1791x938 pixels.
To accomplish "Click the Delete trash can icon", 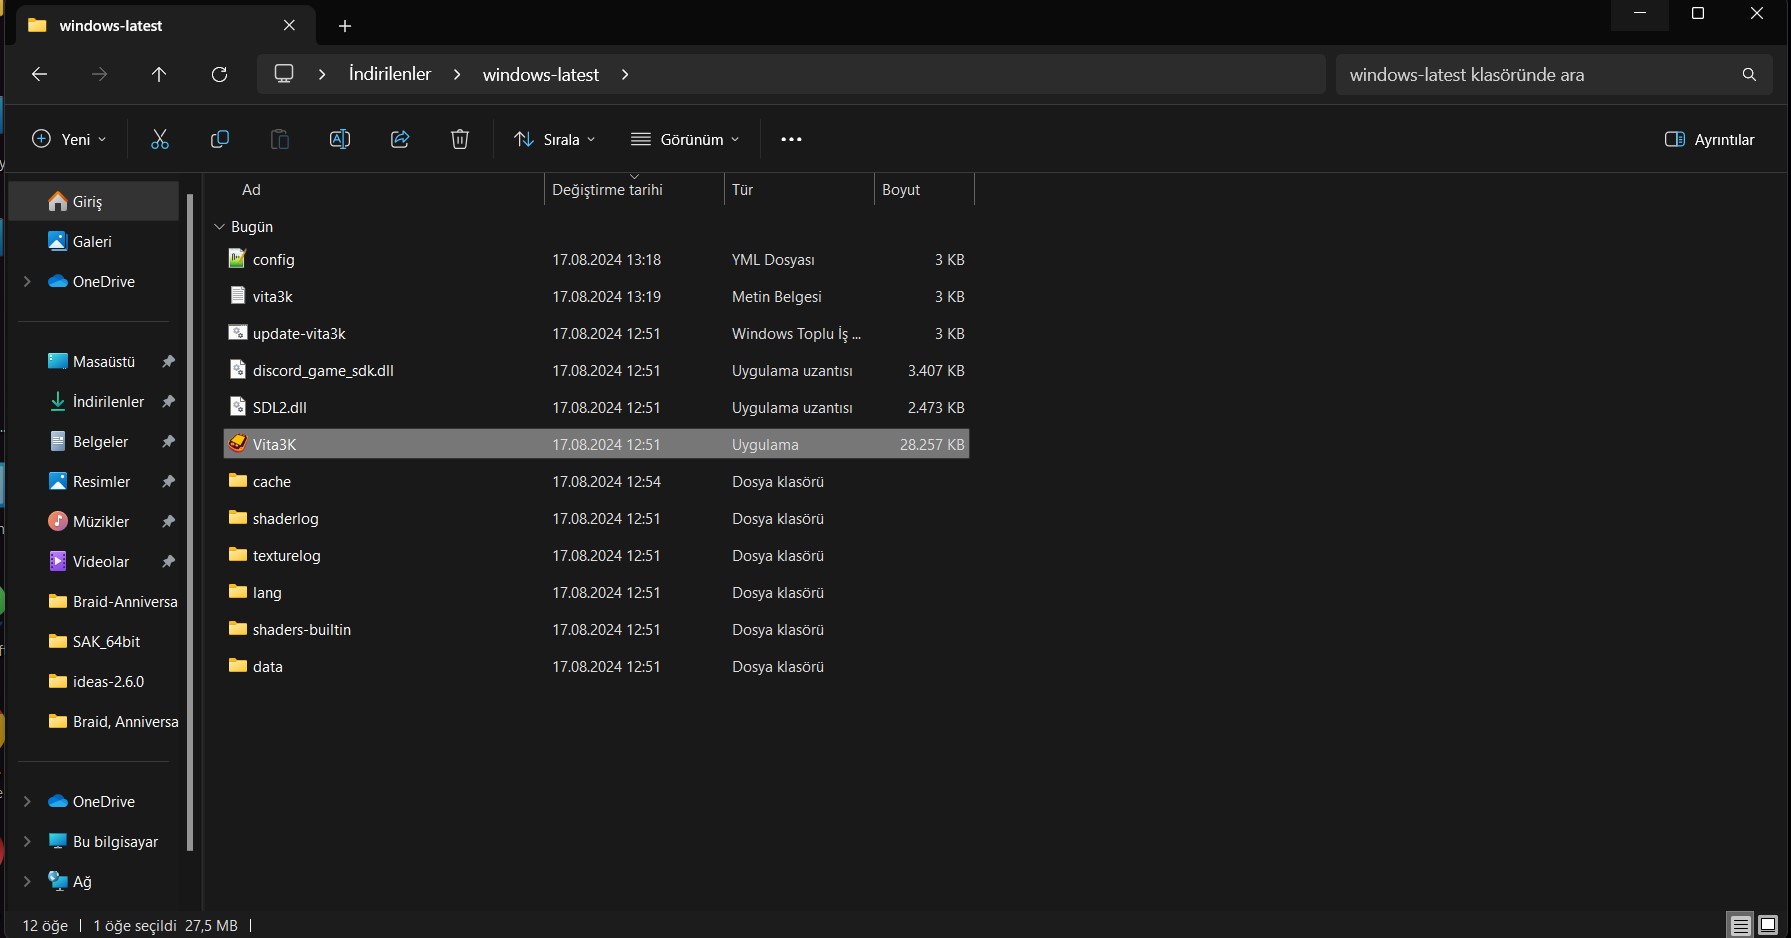I will click(460, 139).
